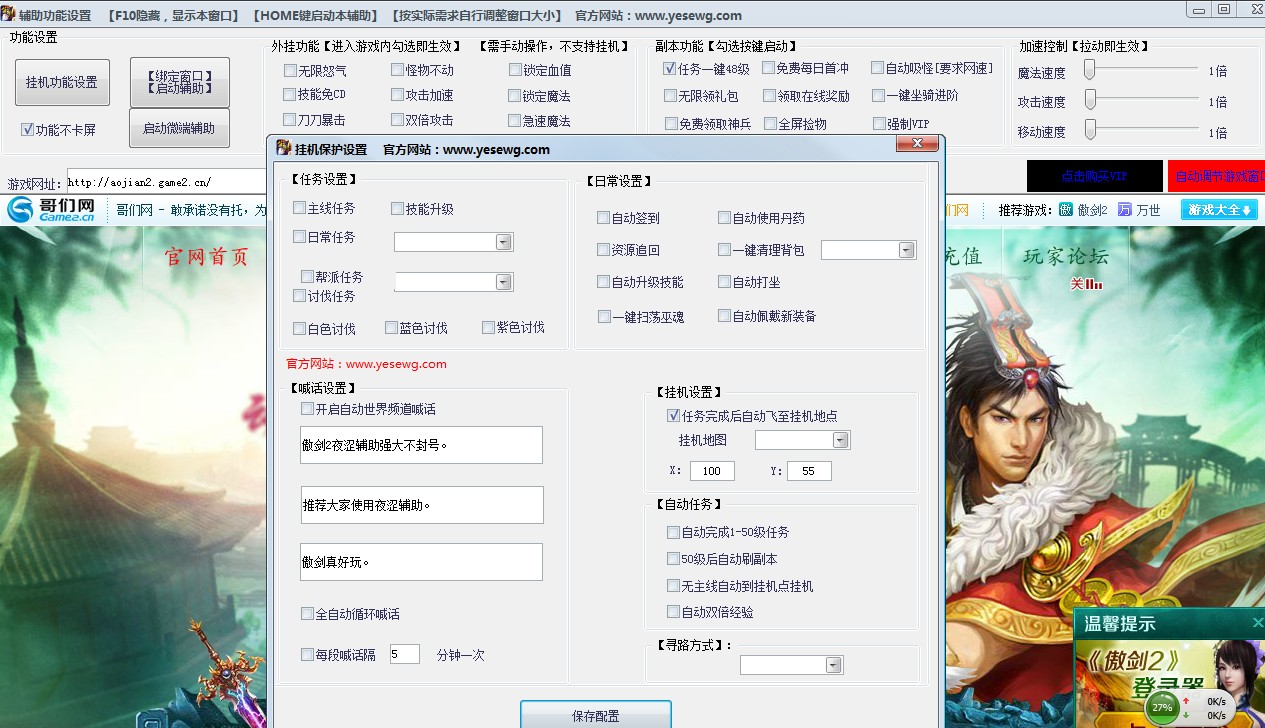Open the 官网首页 nav tab

[206, 257]
